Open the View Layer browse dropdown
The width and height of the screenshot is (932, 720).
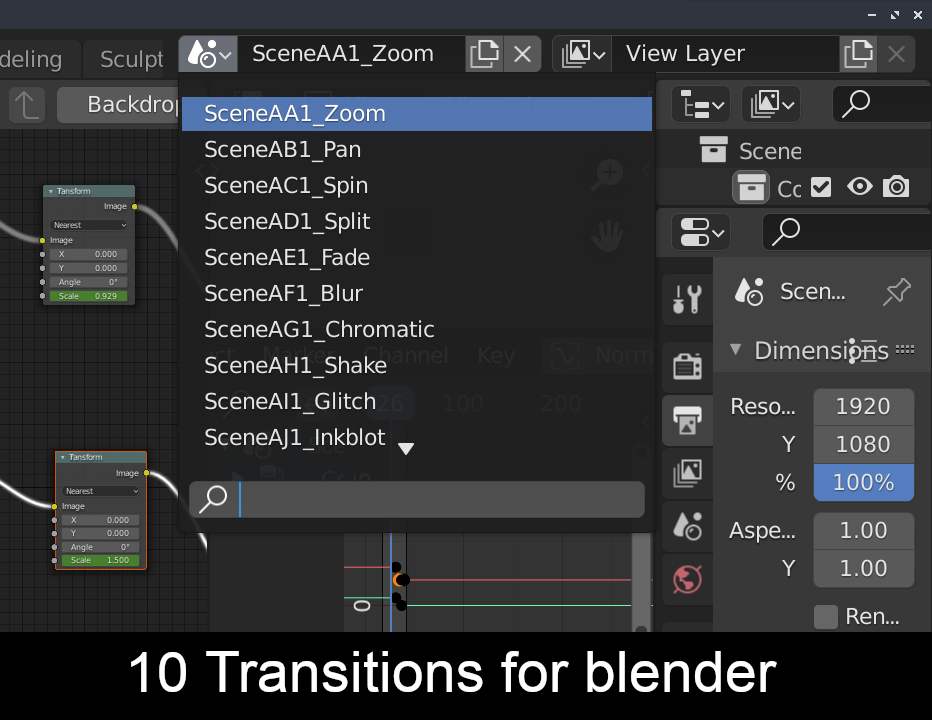tap(582, 54)
